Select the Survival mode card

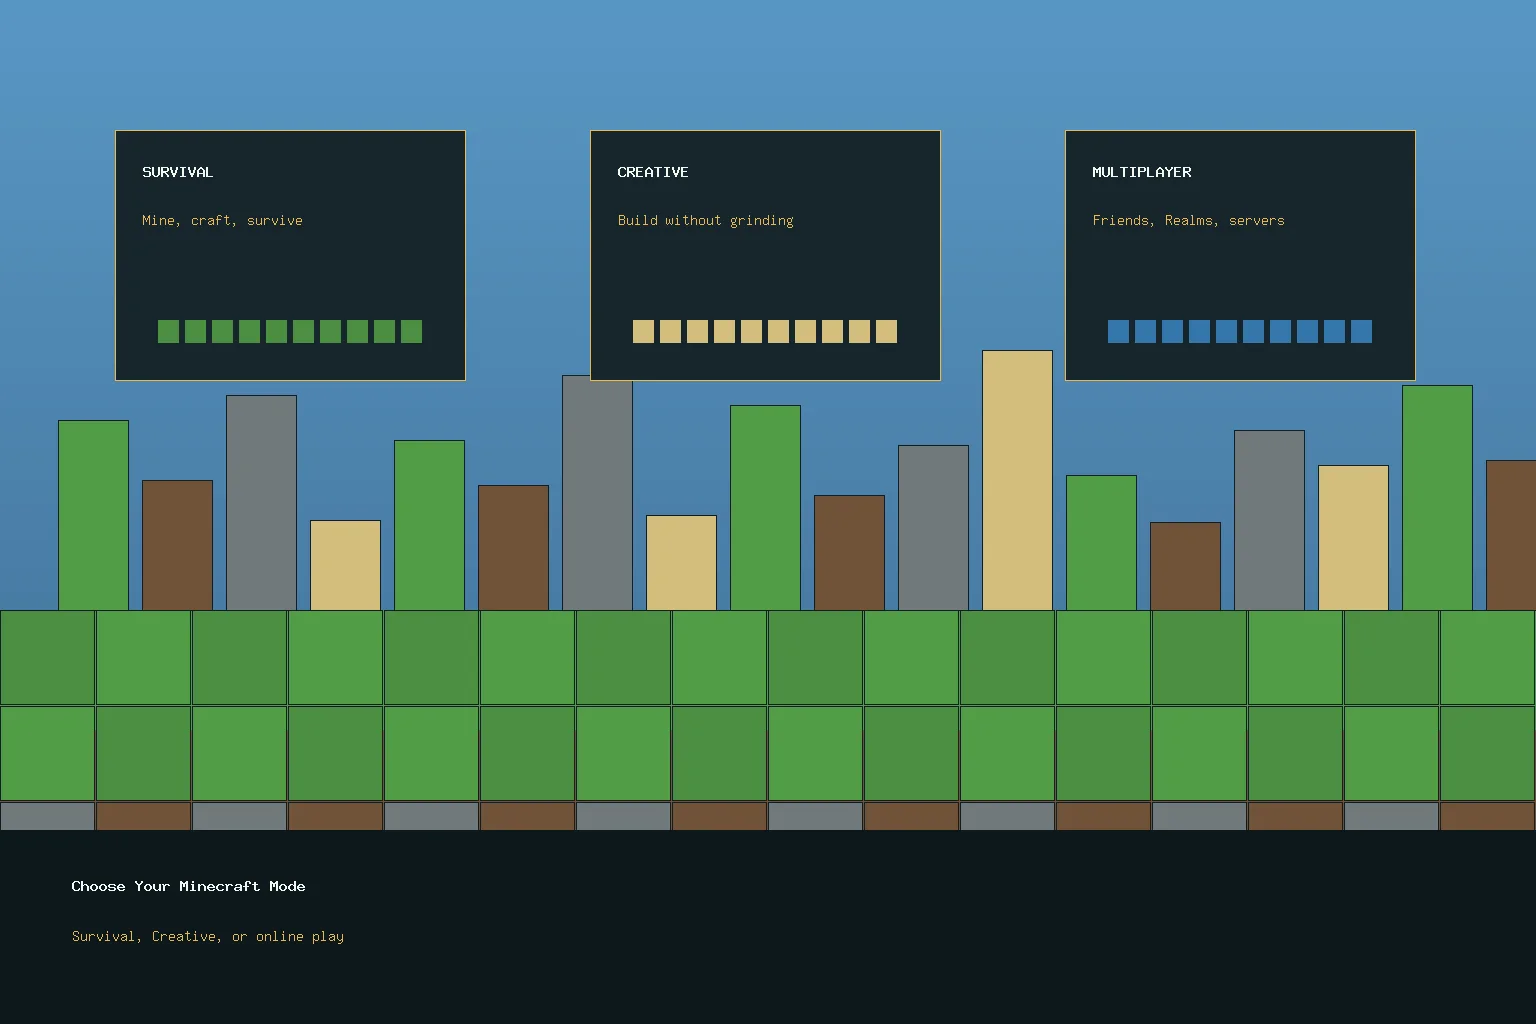(290, 255)
